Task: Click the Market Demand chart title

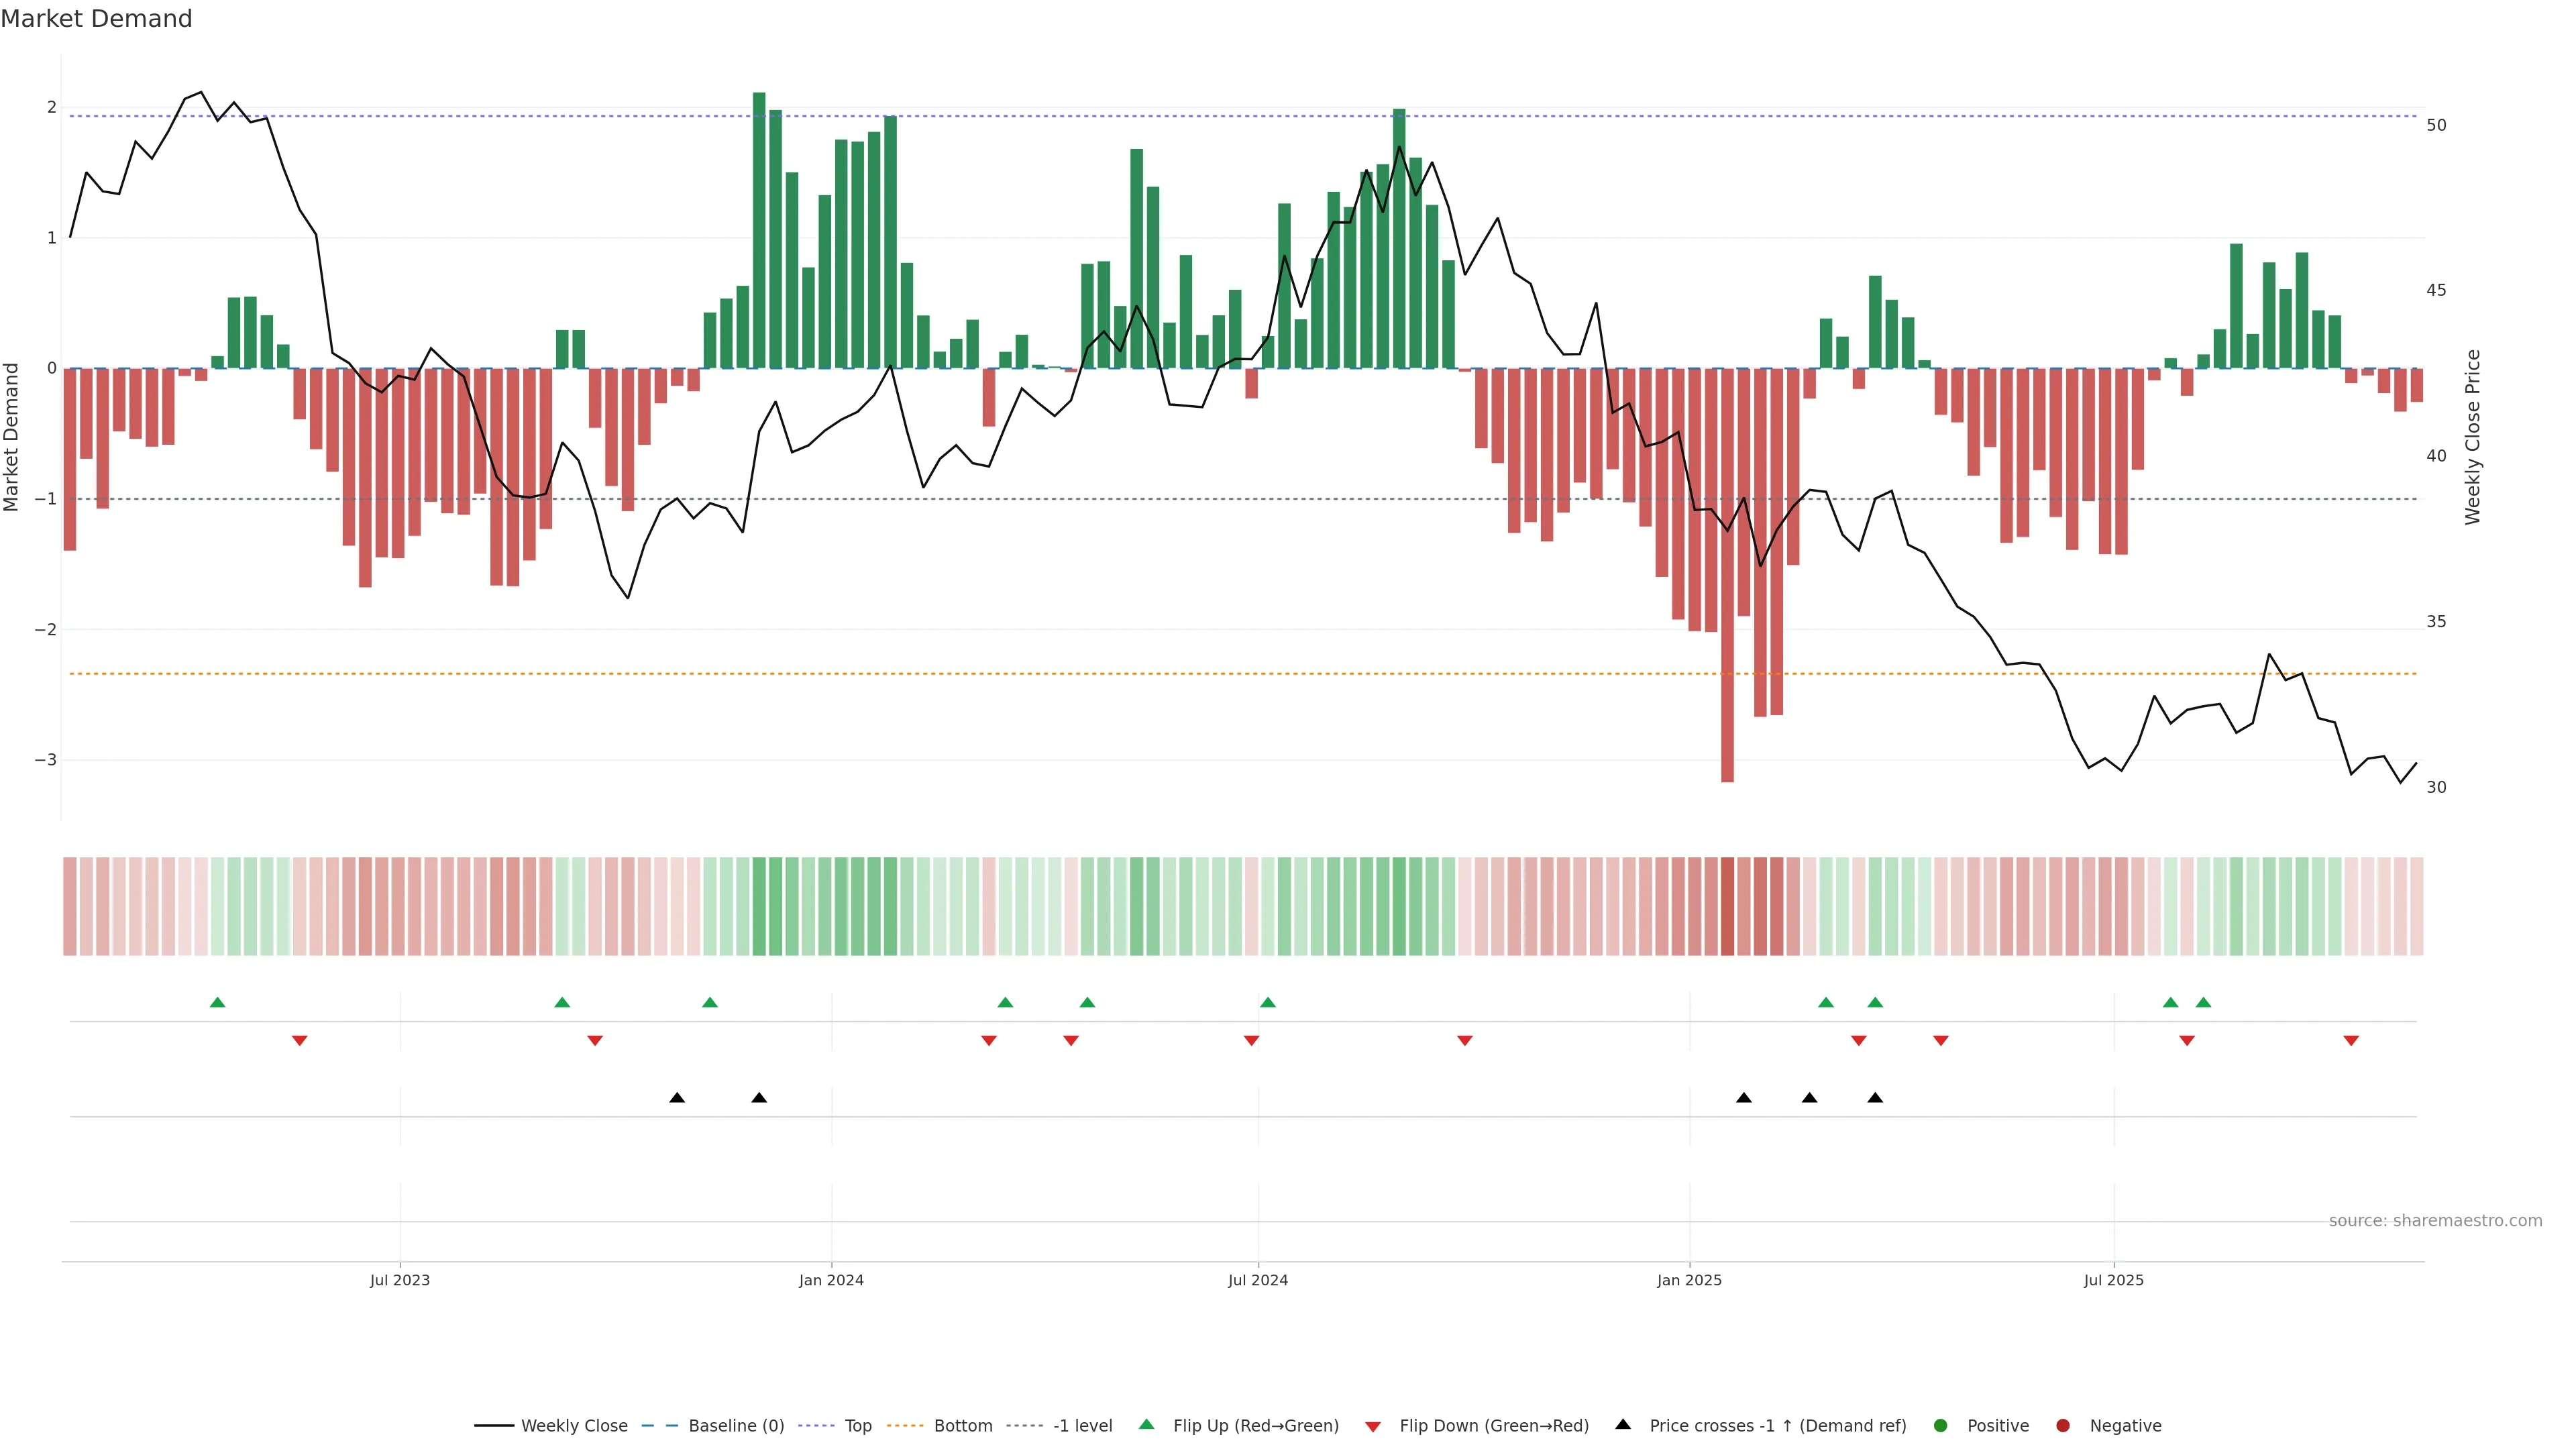Action: [x=96, y=19]
